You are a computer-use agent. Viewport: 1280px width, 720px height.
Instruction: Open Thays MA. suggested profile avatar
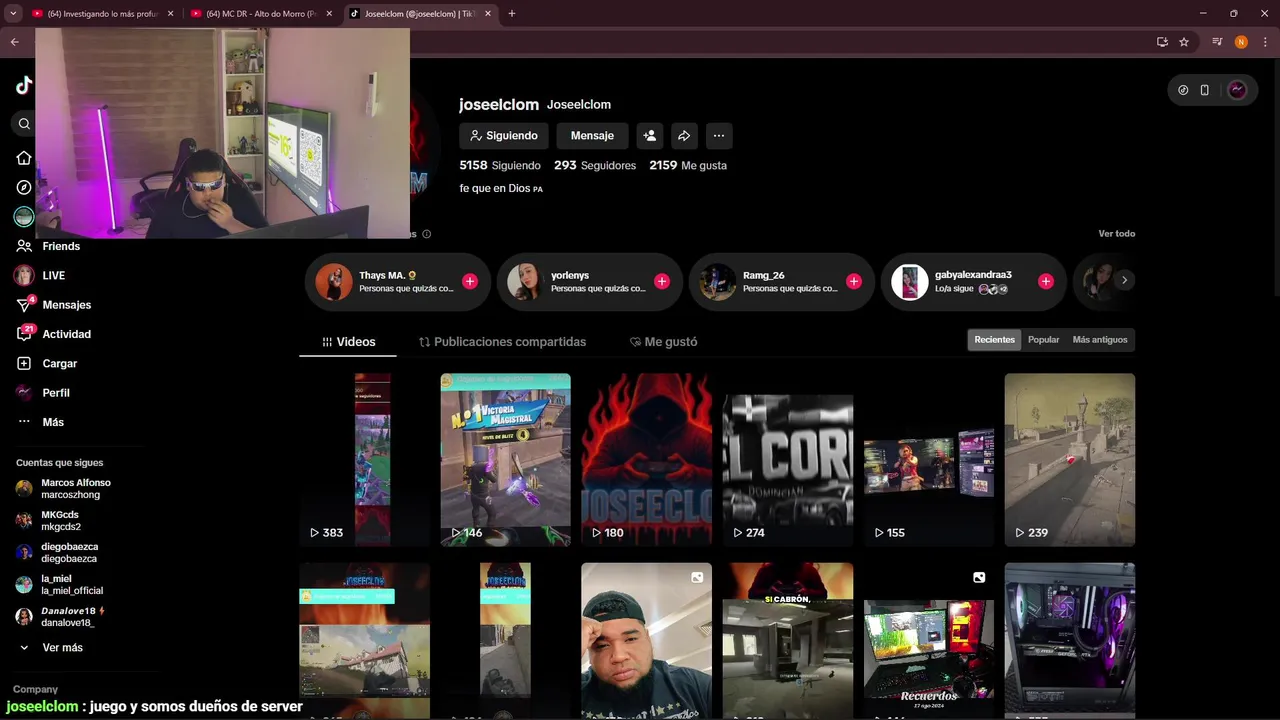pos(334,282)
